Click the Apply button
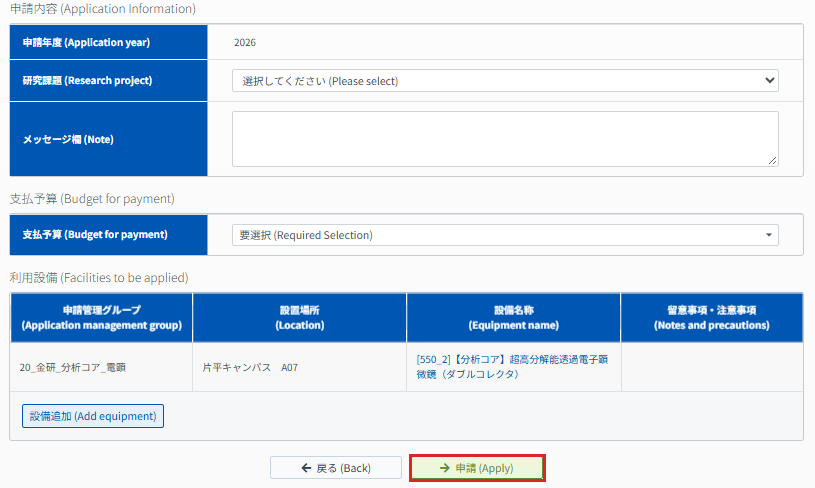 click(477, 468)
